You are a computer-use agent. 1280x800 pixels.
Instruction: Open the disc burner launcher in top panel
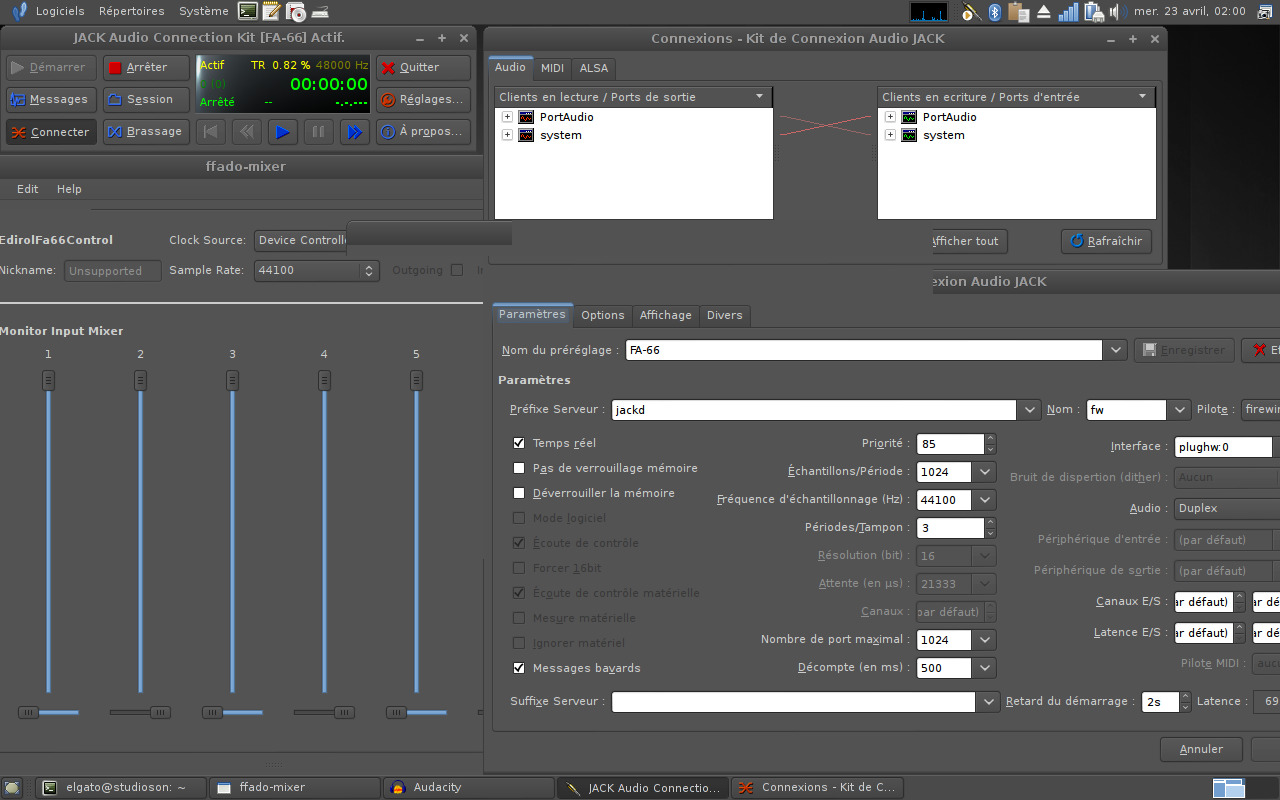click(295, 12)
